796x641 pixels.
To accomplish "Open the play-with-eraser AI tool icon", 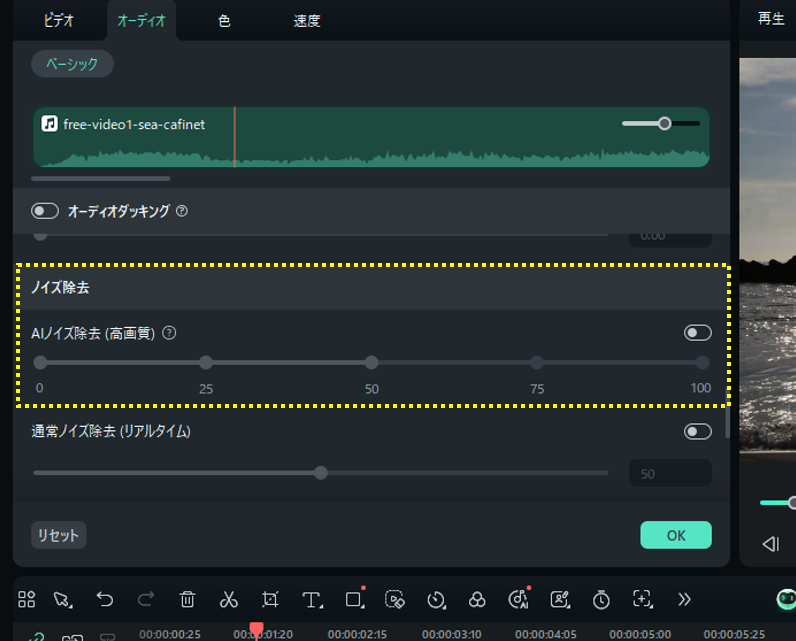I will point(394,599).
